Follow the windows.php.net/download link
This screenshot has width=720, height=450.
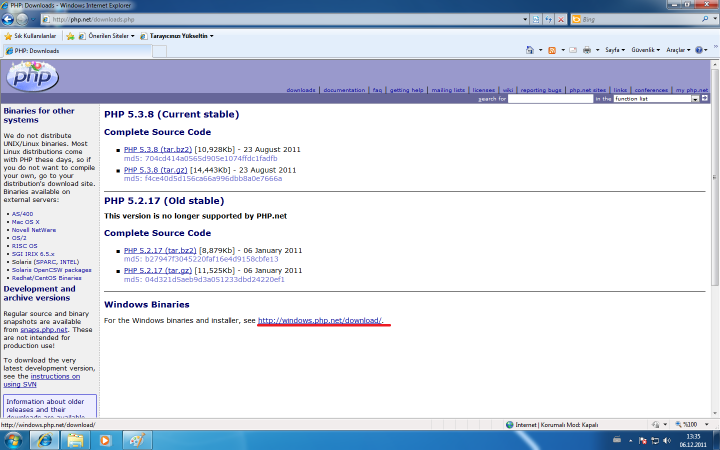coord(320,321)
